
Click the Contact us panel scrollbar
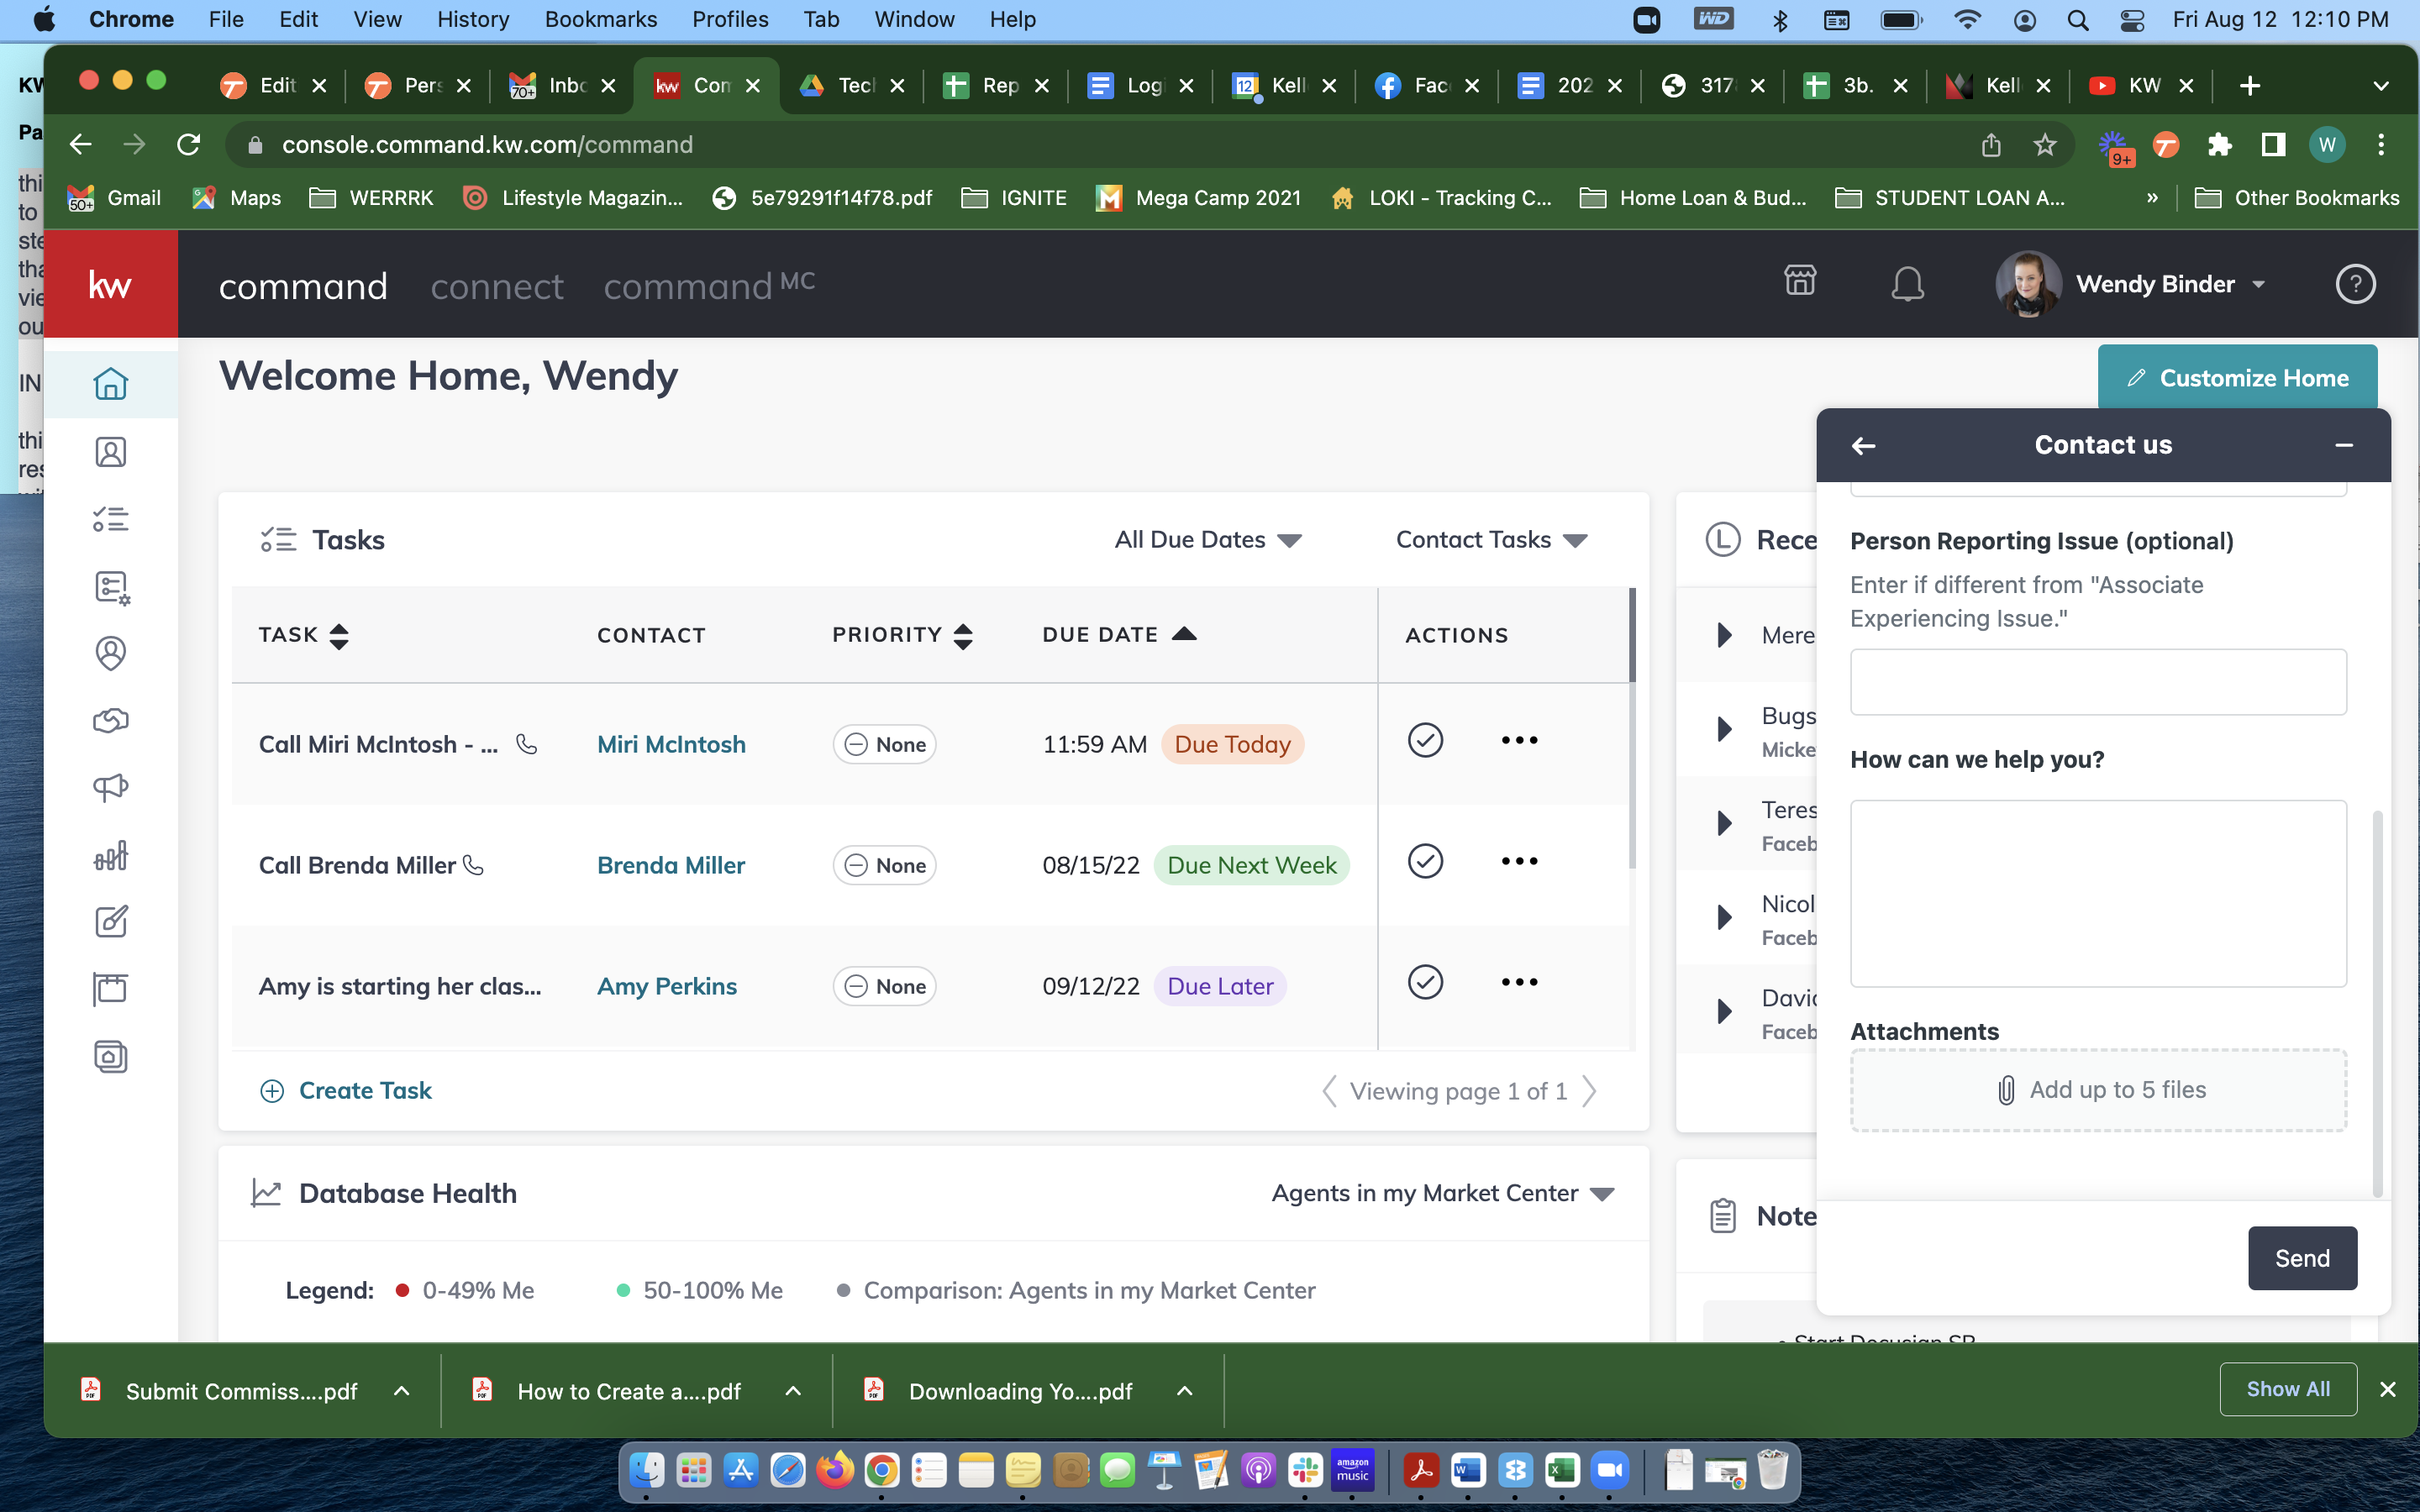click(2377, 1004)
